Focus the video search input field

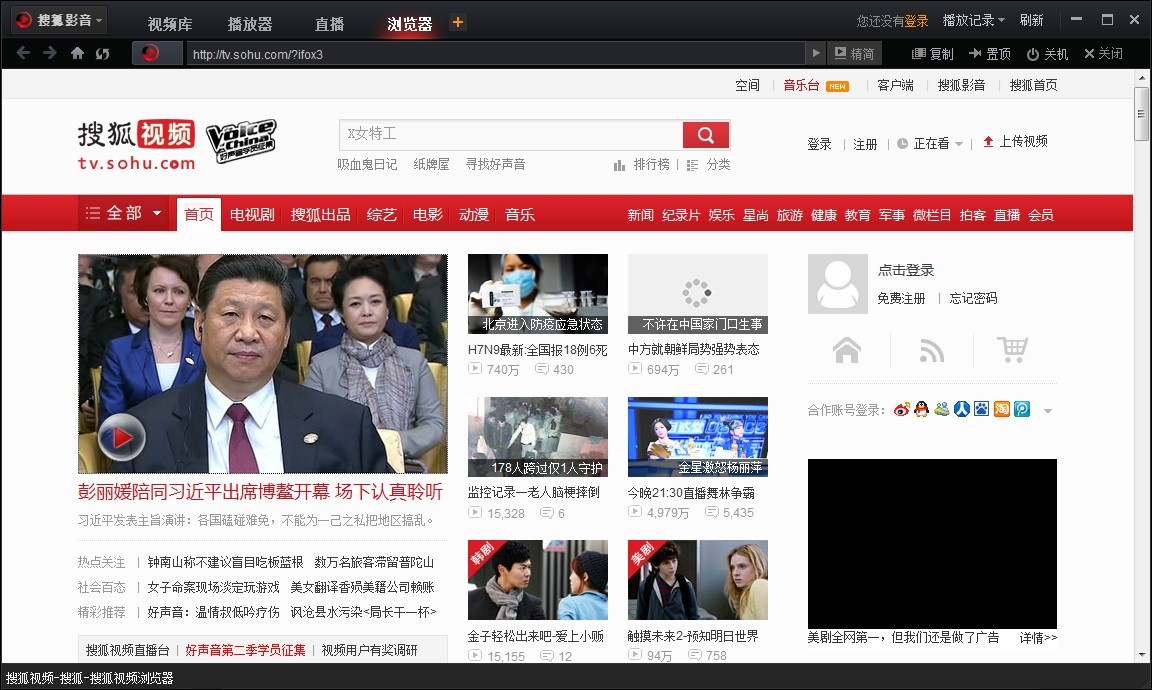click(511, 134)
